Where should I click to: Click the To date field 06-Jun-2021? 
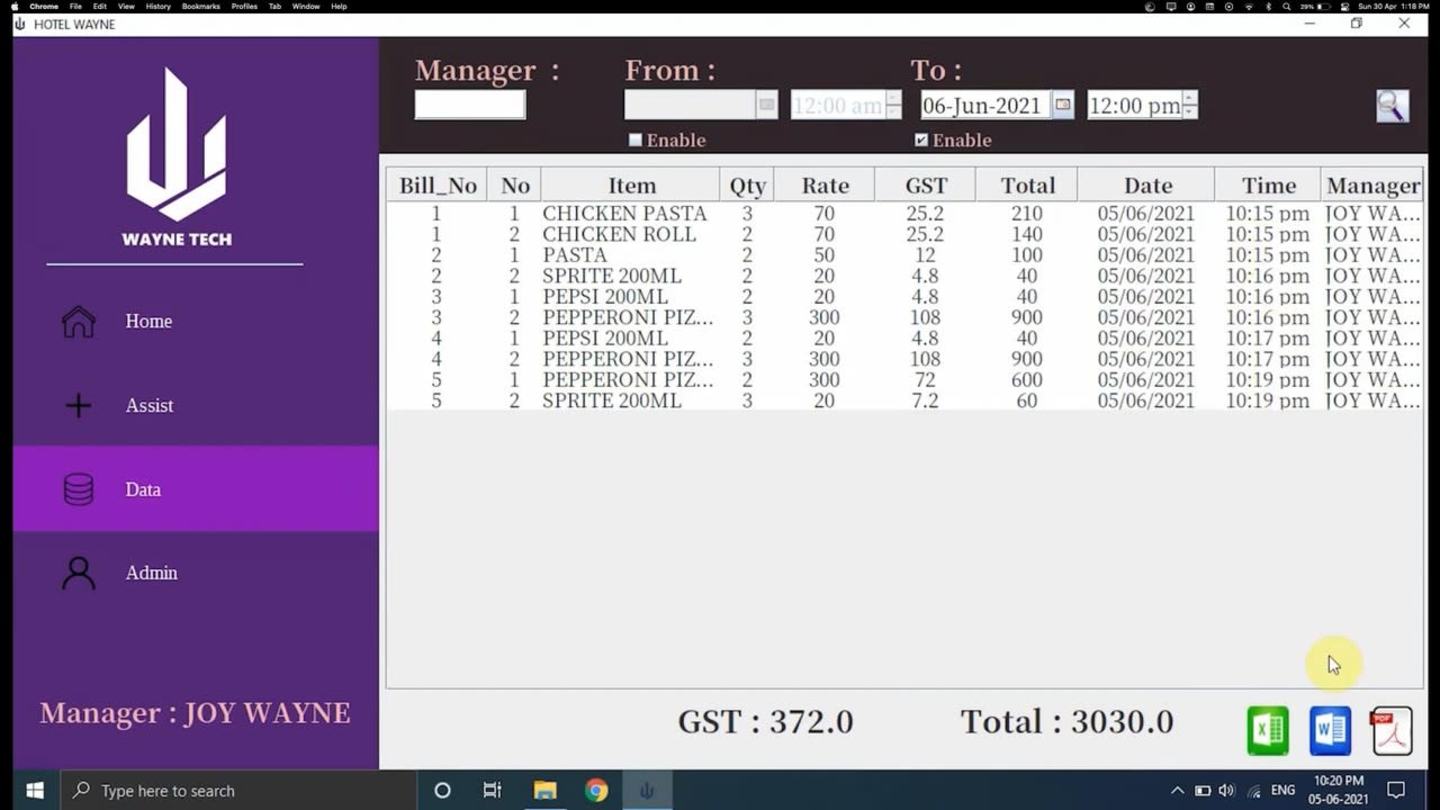[984, 105]
